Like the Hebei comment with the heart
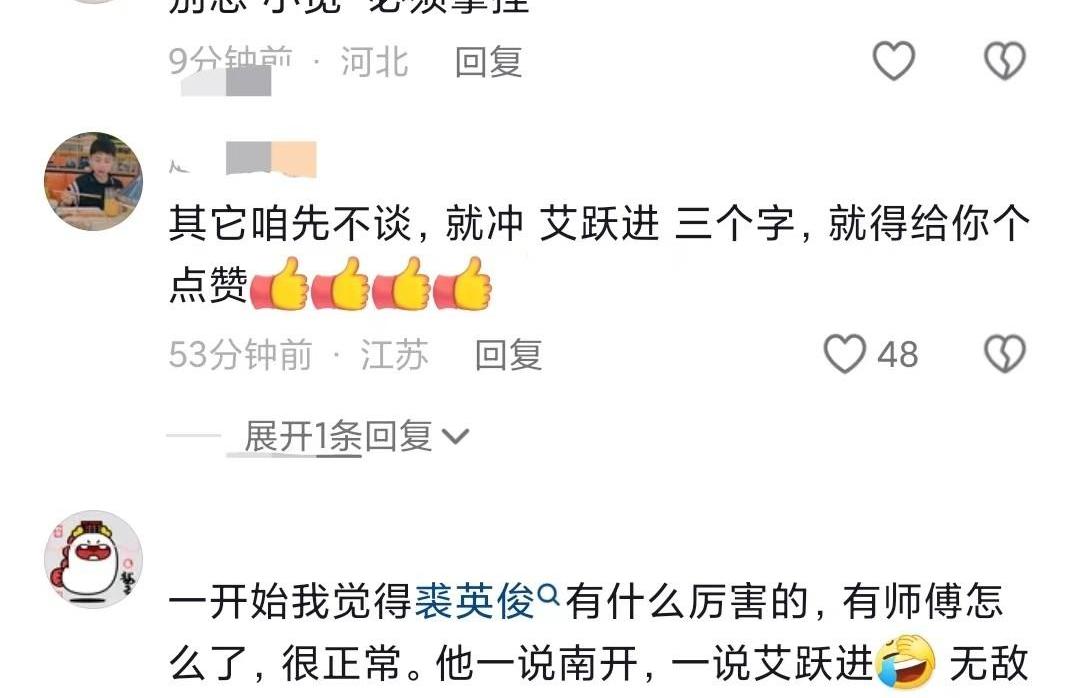This screenshot has width=1080, height=698. [893, 61]
